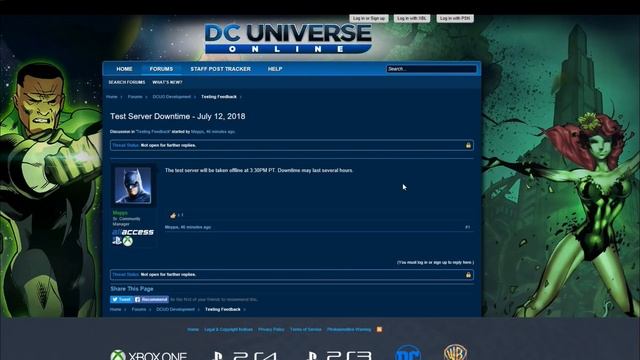Viewport: 640px width, 360px height.
Task: Open Forums in the top breadcrumb
Action: pyautogui.click(x=135, y=97)
